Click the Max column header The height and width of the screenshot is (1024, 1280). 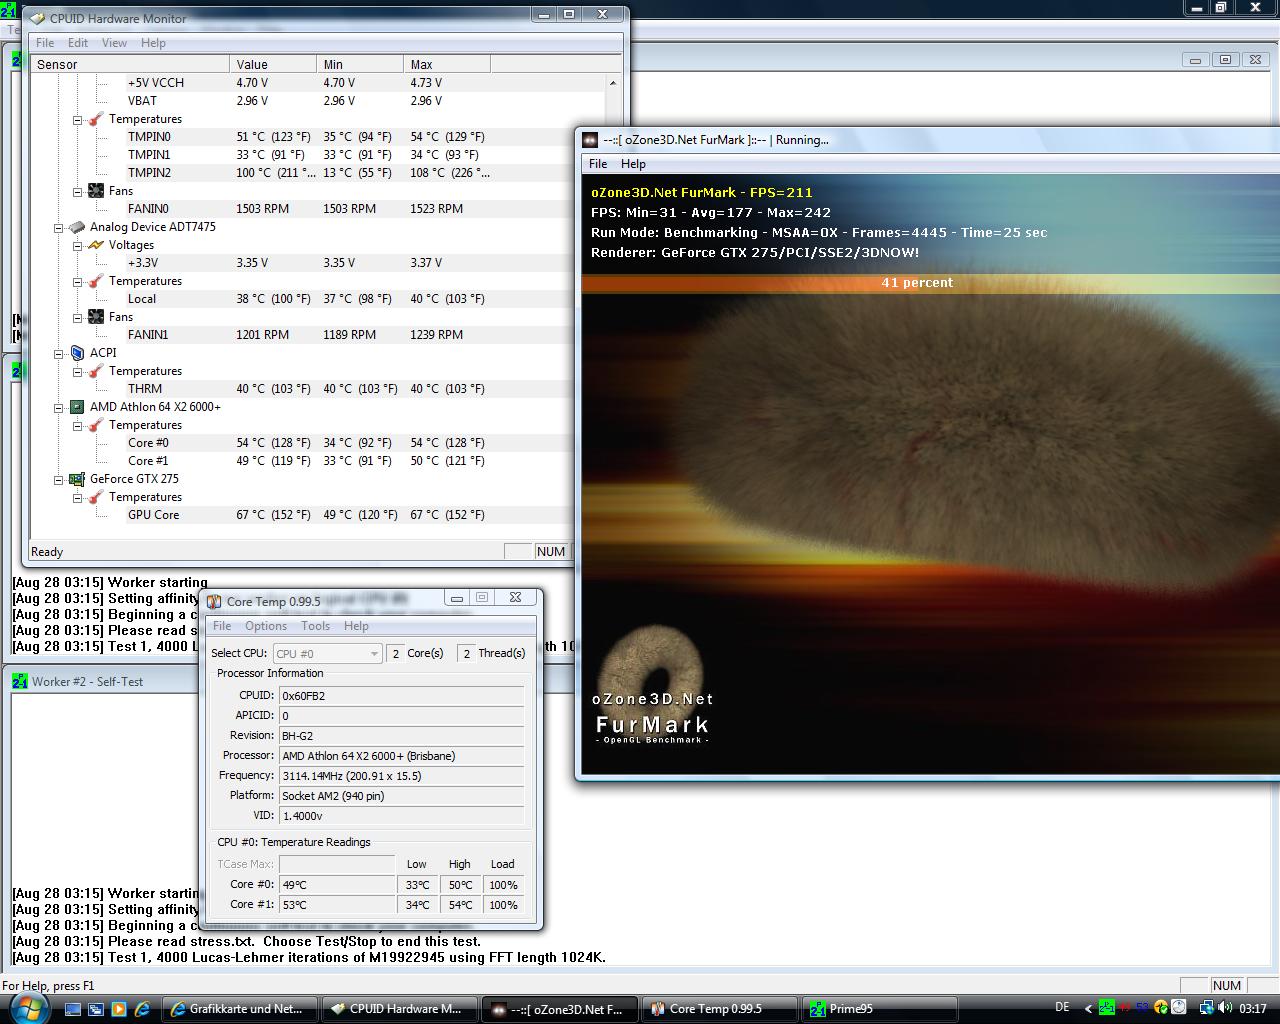[447, 64]
